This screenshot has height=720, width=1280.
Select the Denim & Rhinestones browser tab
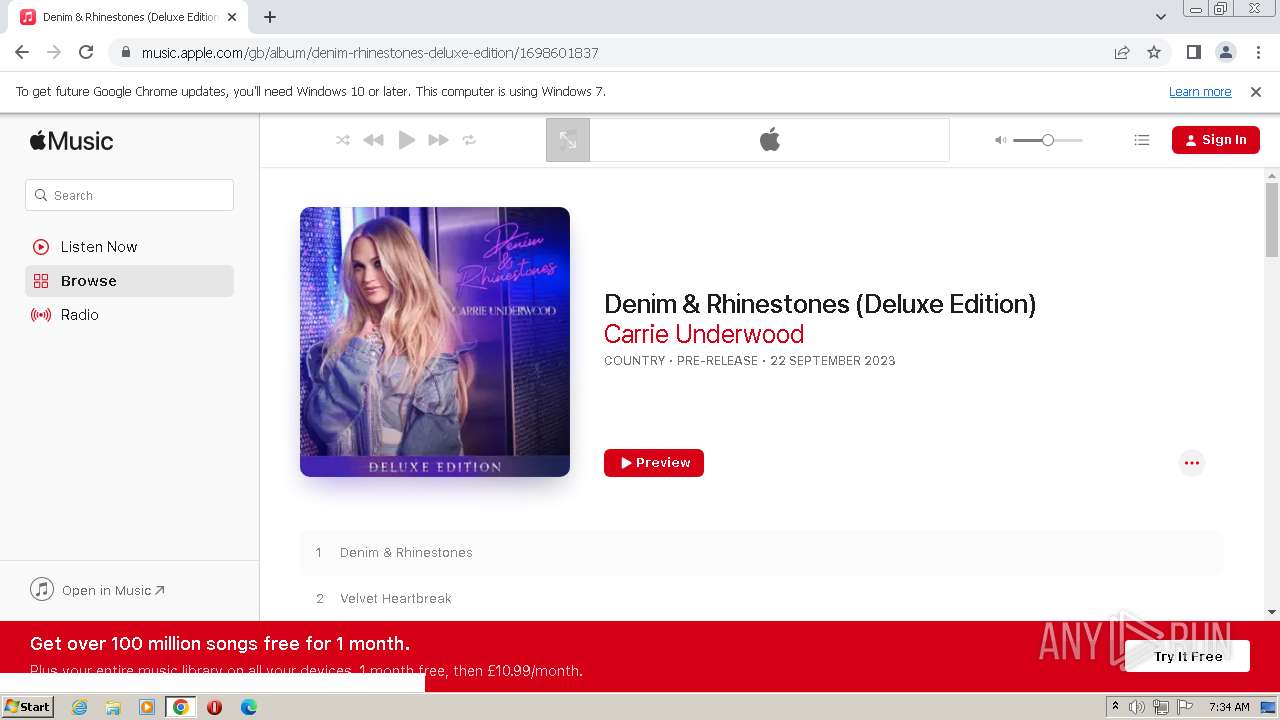tap(130, 17)
